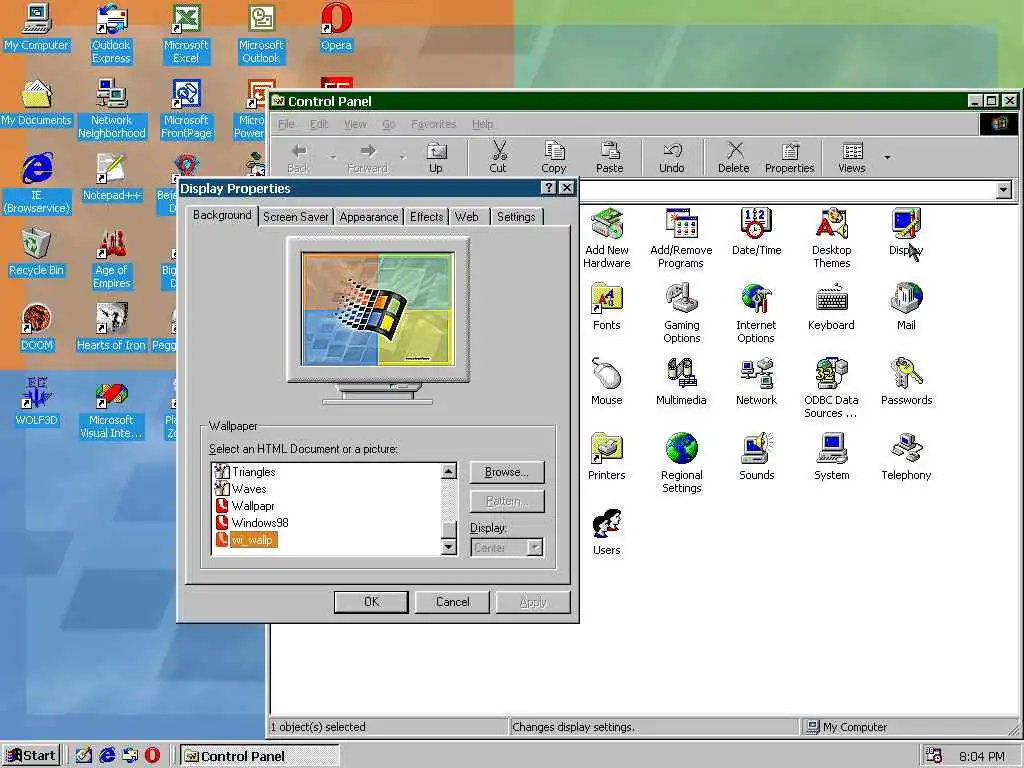Open the Favorites menu
Screen dimensions: 1024x768
tap(433, 124)
